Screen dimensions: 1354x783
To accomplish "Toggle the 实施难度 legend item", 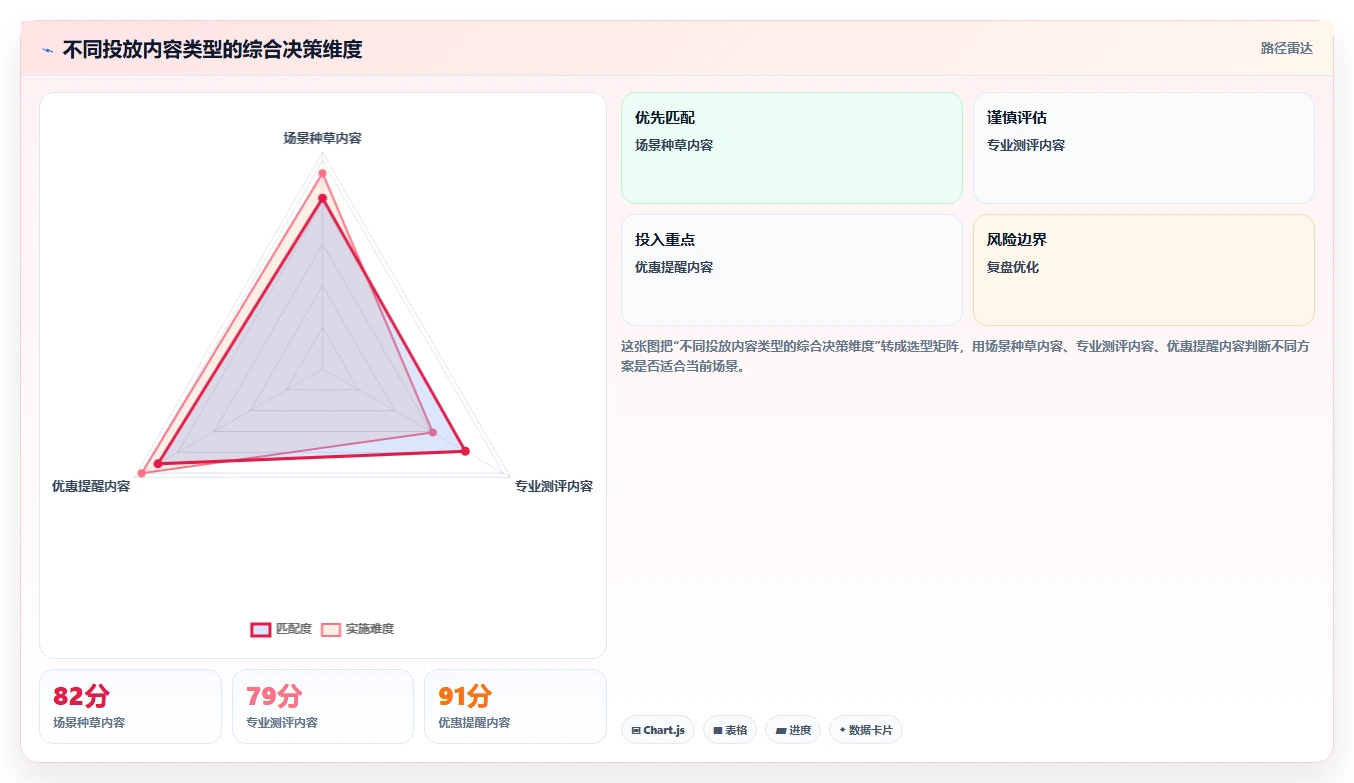I will pyautogui.click(x=358, y=629).
